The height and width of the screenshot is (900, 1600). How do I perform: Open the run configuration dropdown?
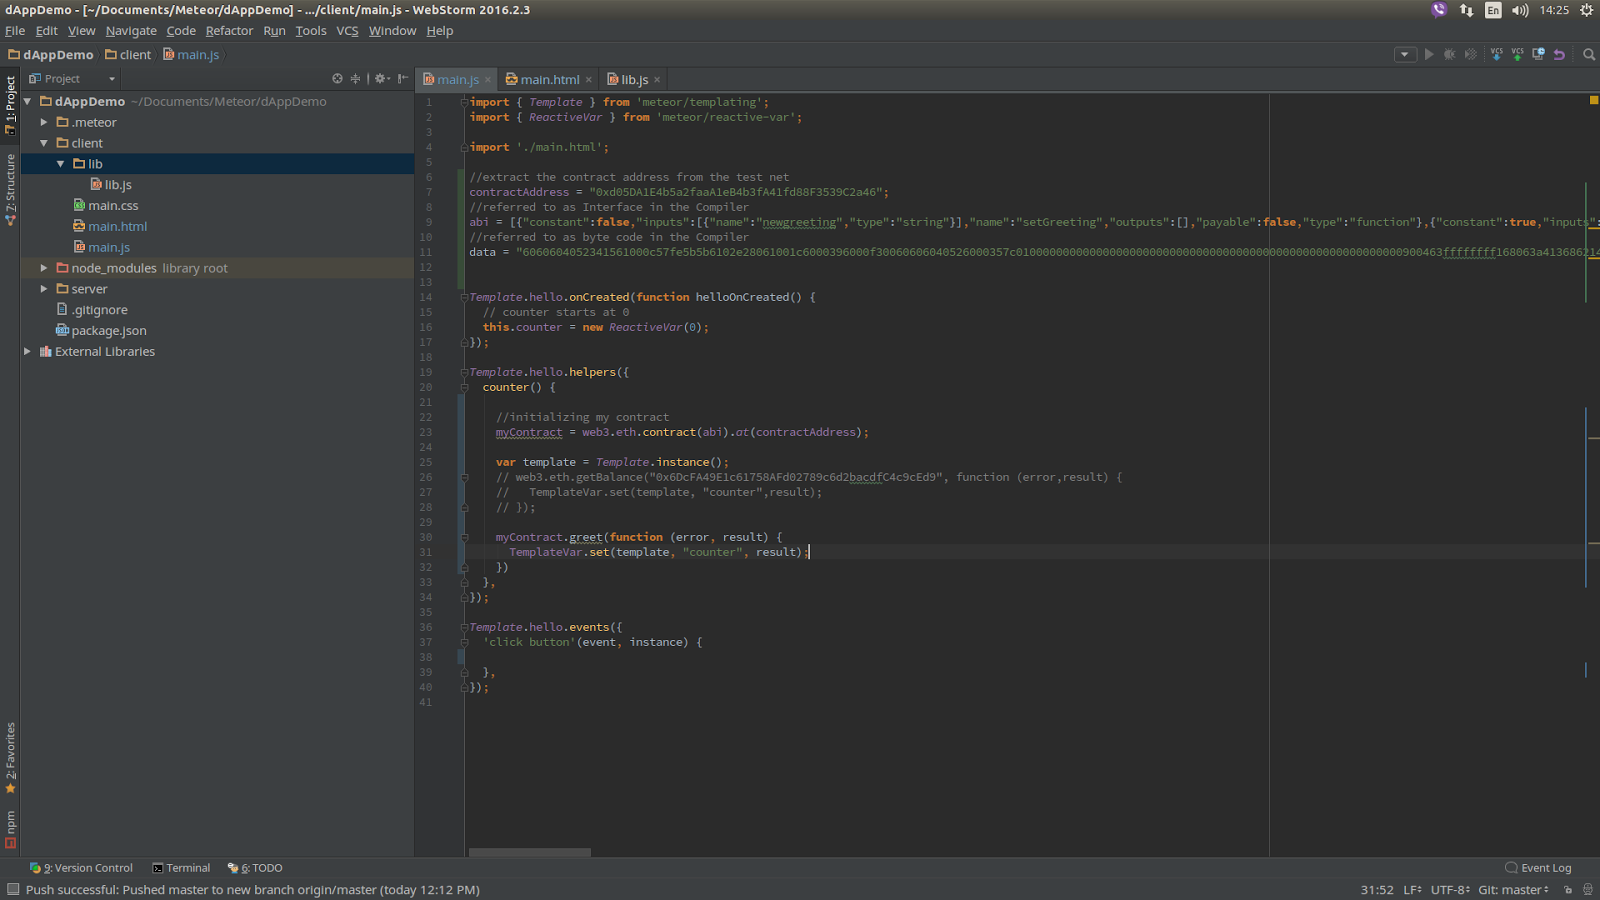tap(1405, 55)
